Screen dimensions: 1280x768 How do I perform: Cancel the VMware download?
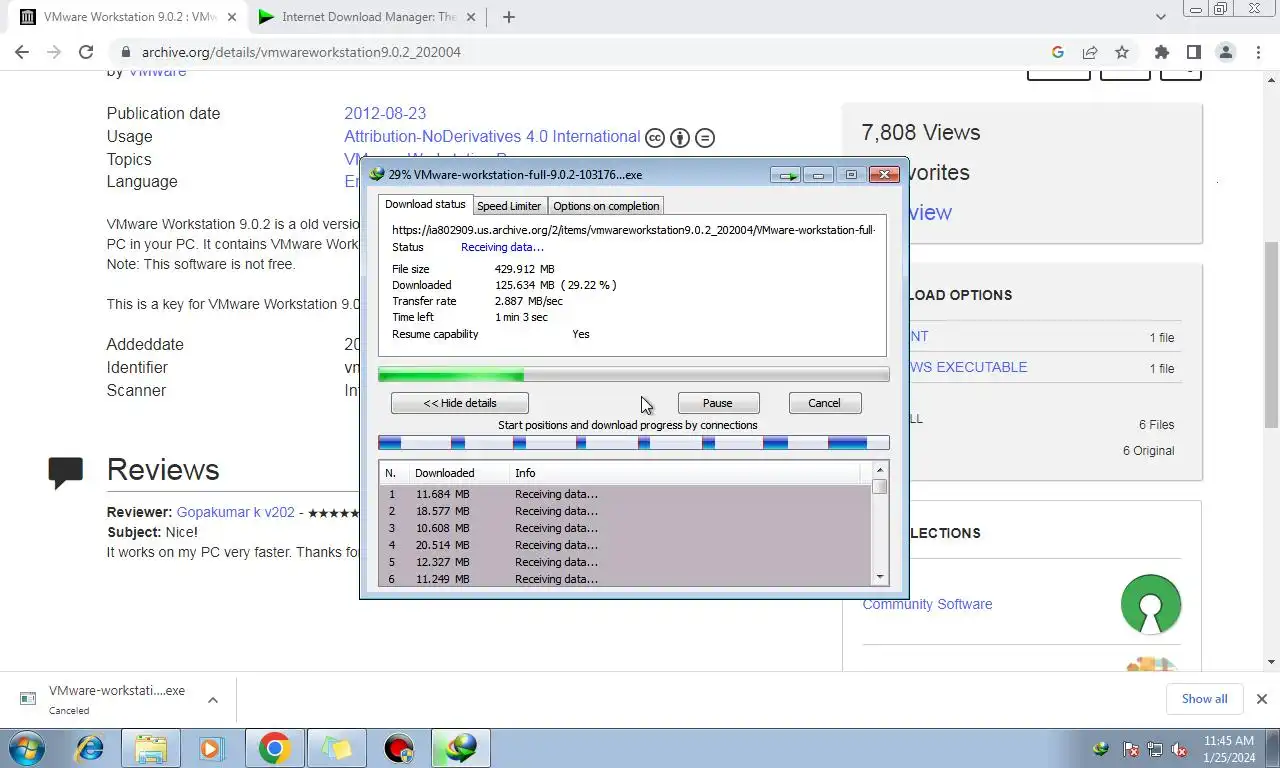tap(824, 403)
